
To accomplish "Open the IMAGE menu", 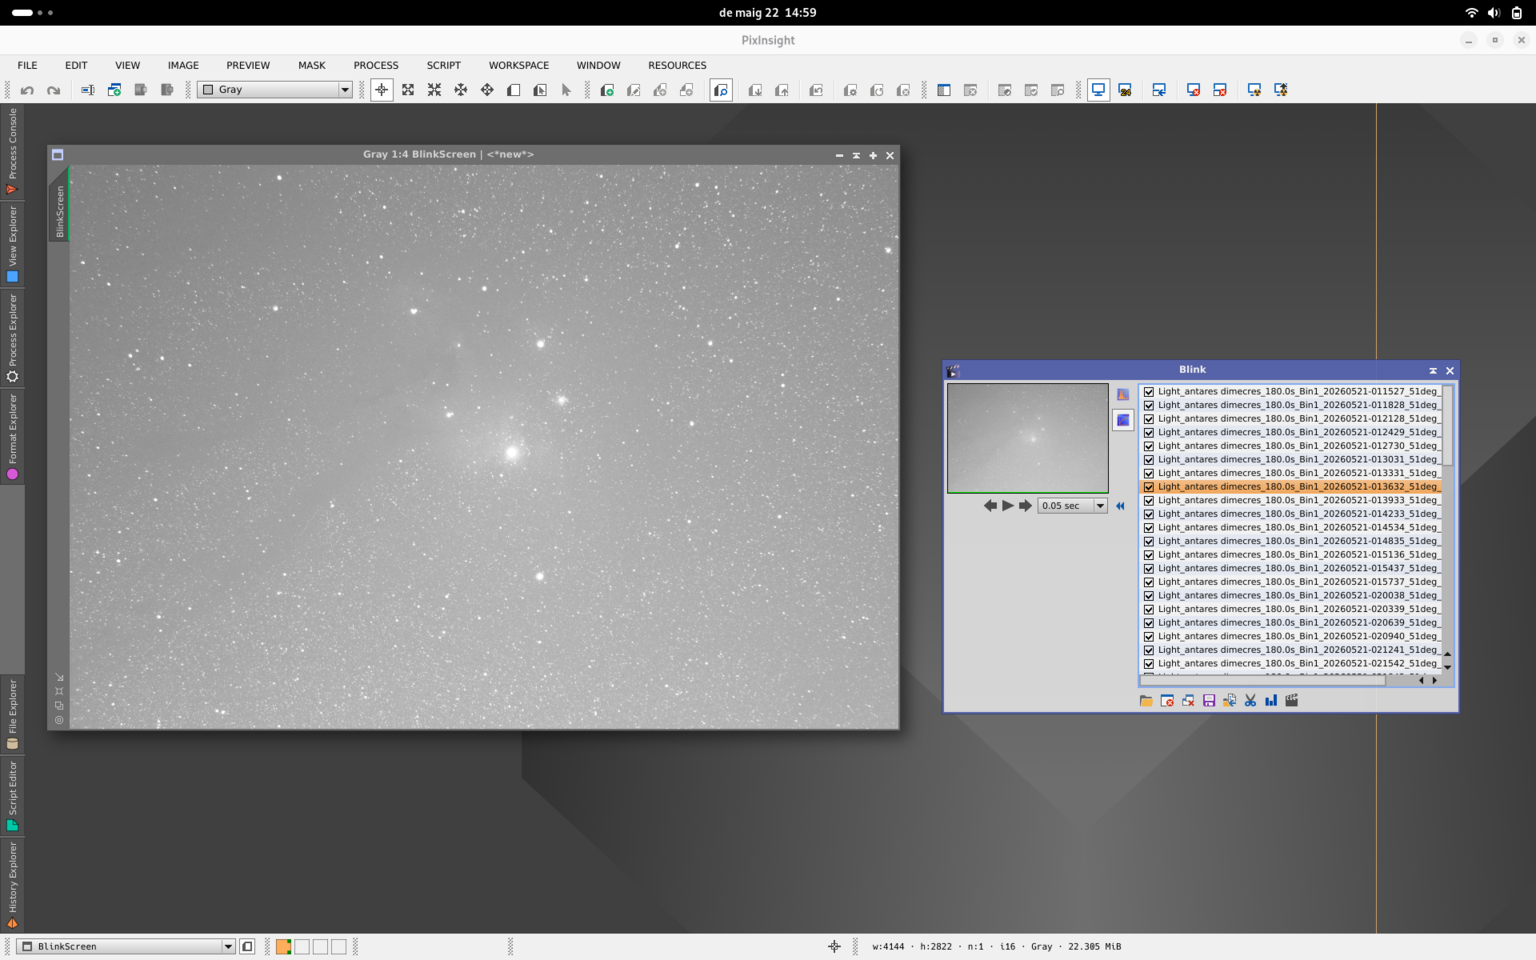I will point(183,65).
